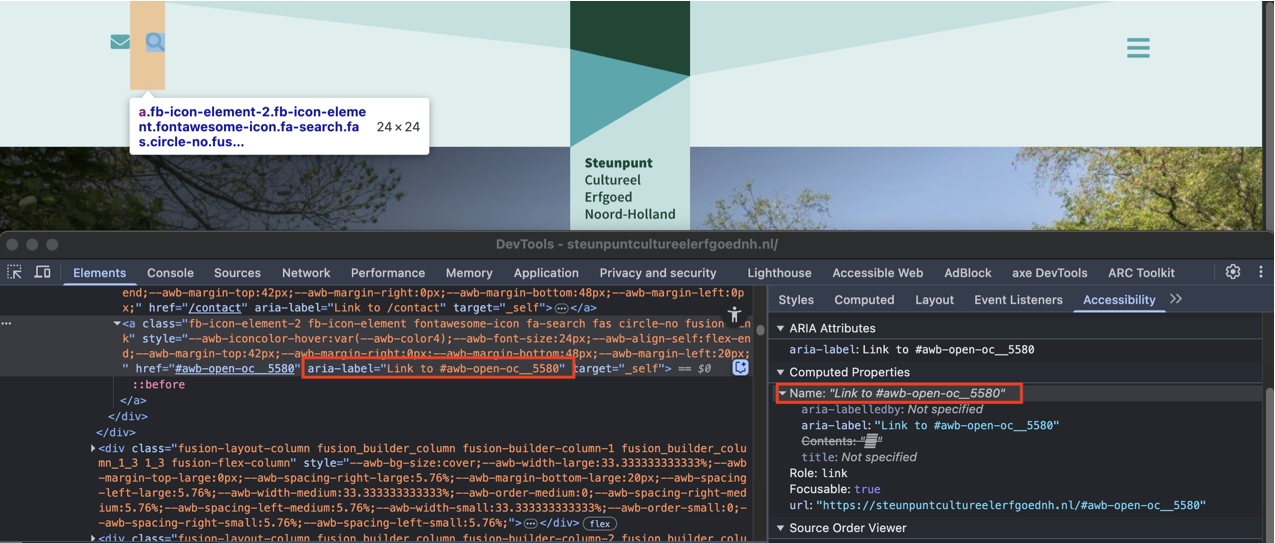Image resolution: width=1275 pixels, height=543 pixels.
Task: Click the envelope contact icon on the webpage
Action: click(x=120, y=42)
